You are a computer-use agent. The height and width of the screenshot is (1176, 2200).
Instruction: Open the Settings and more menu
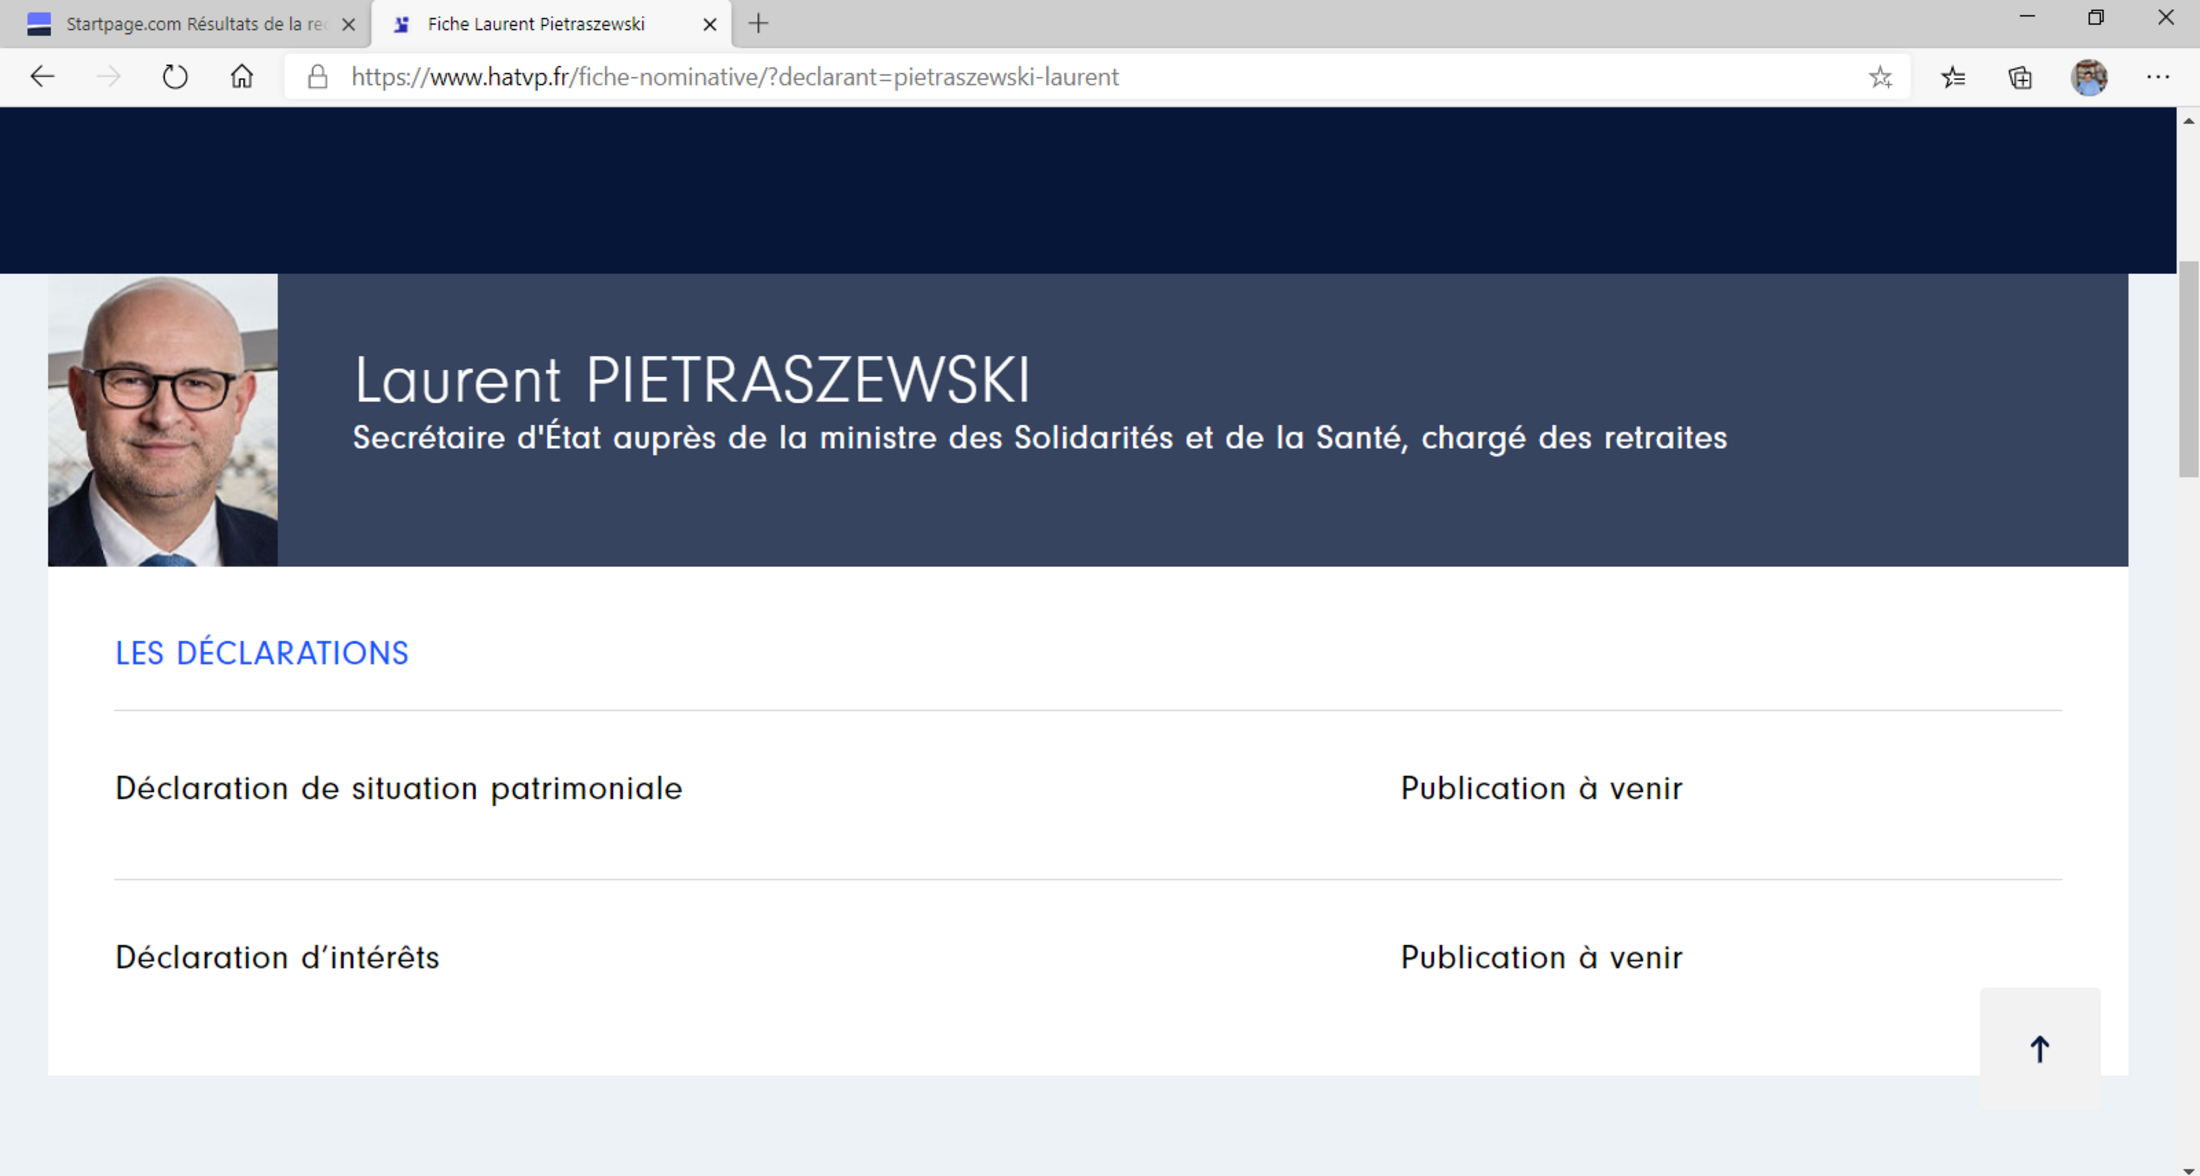[2157, 77]
